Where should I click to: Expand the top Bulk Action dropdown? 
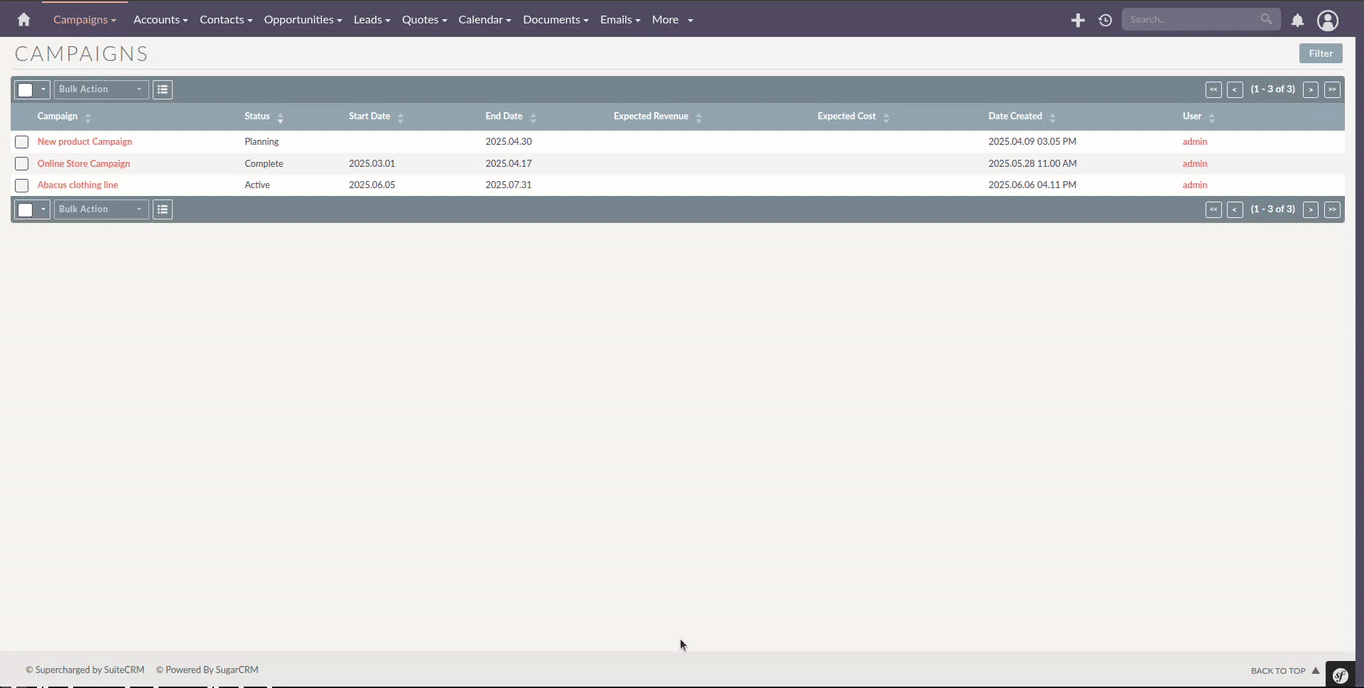coord(100,90)
